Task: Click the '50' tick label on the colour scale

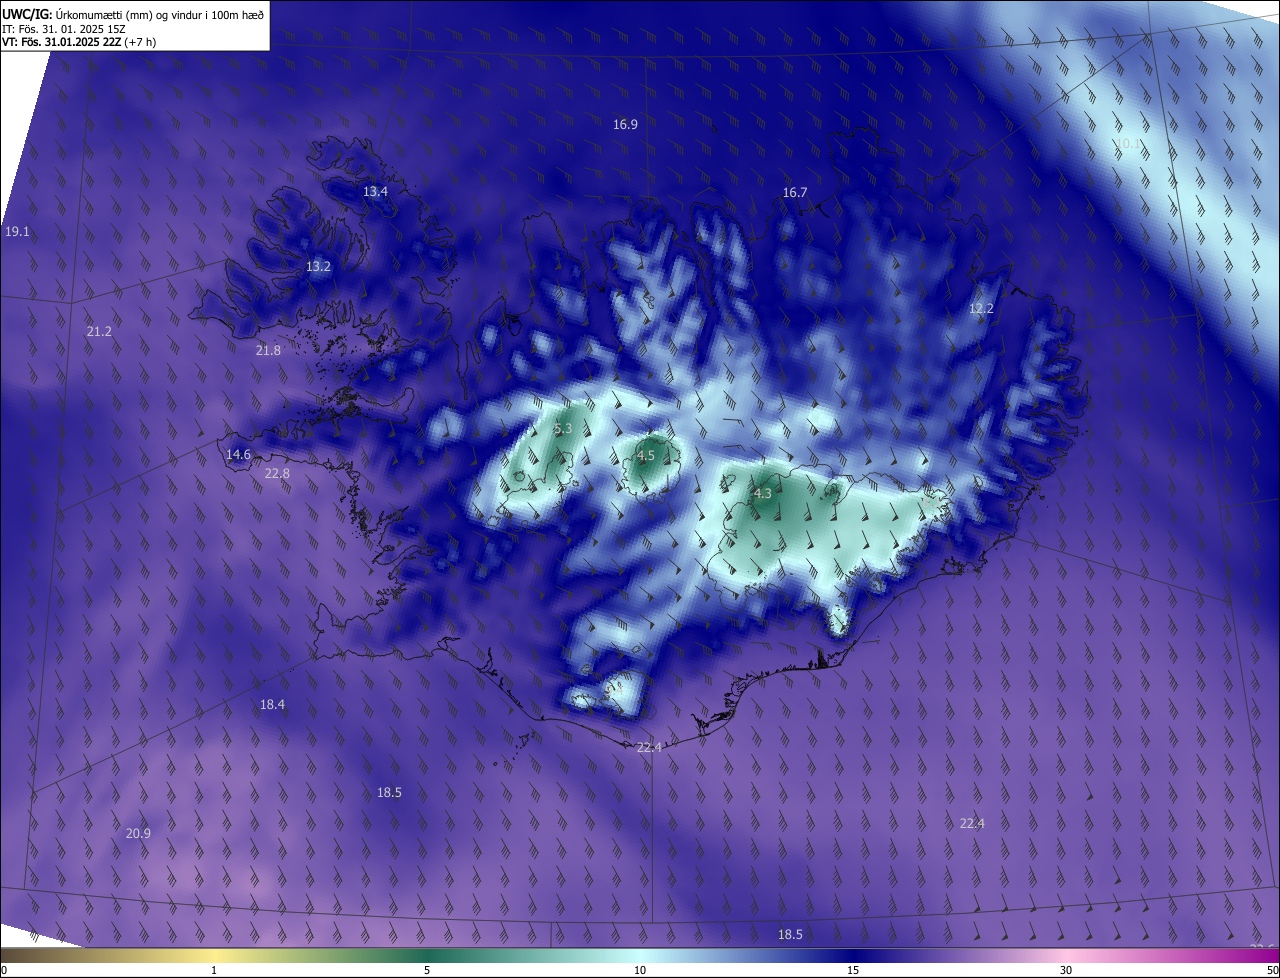Action: pos(1272,971)
